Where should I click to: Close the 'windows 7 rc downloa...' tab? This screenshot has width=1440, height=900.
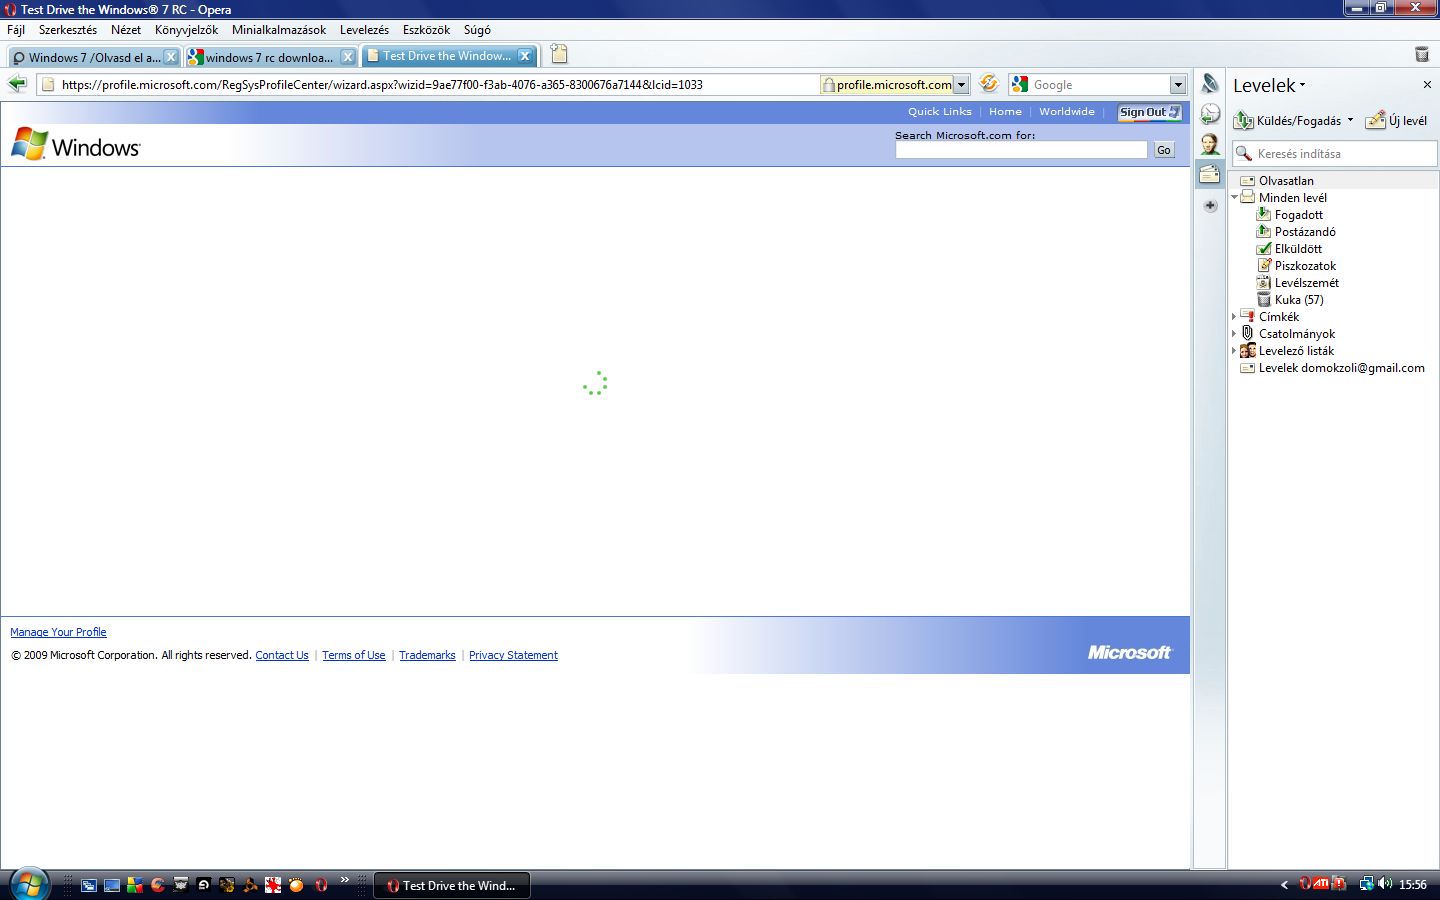pos(348,57)
